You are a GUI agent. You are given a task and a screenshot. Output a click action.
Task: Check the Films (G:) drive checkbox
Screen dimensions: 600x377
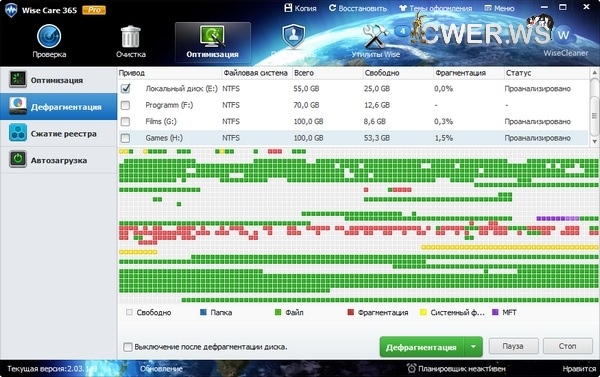pos(125,121)
